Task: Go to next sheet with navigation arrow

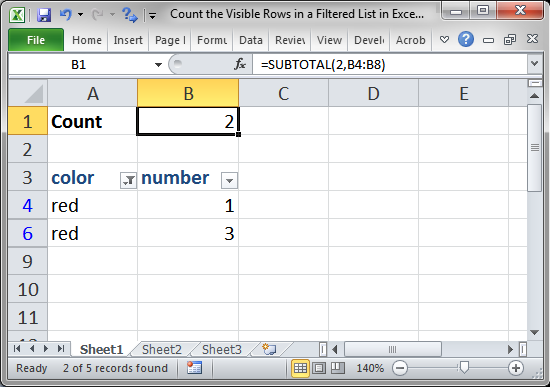Action: (x=46, y=349)
